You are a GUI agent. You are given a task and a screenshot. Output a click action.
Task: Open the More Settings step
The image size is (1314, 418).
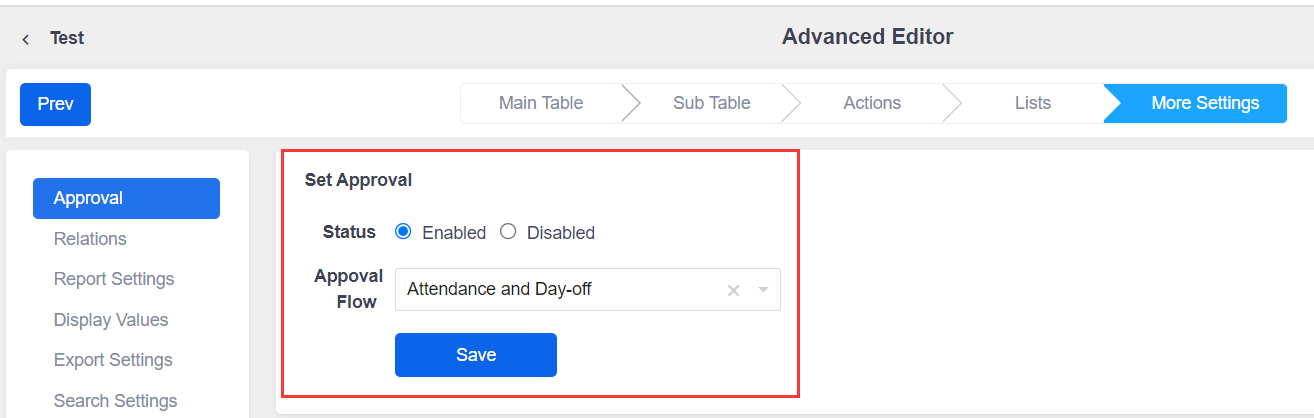click(1204, 103)
